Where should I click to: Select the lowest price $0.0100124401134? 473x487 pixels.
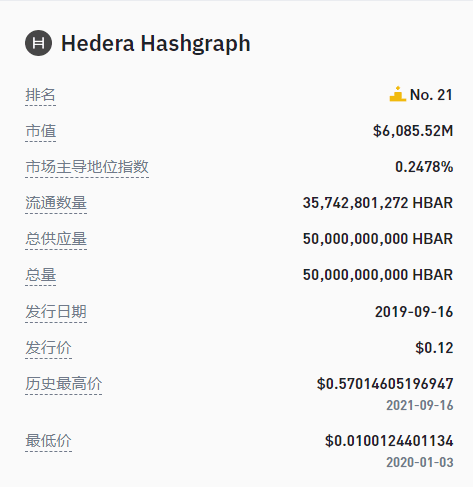389,441
